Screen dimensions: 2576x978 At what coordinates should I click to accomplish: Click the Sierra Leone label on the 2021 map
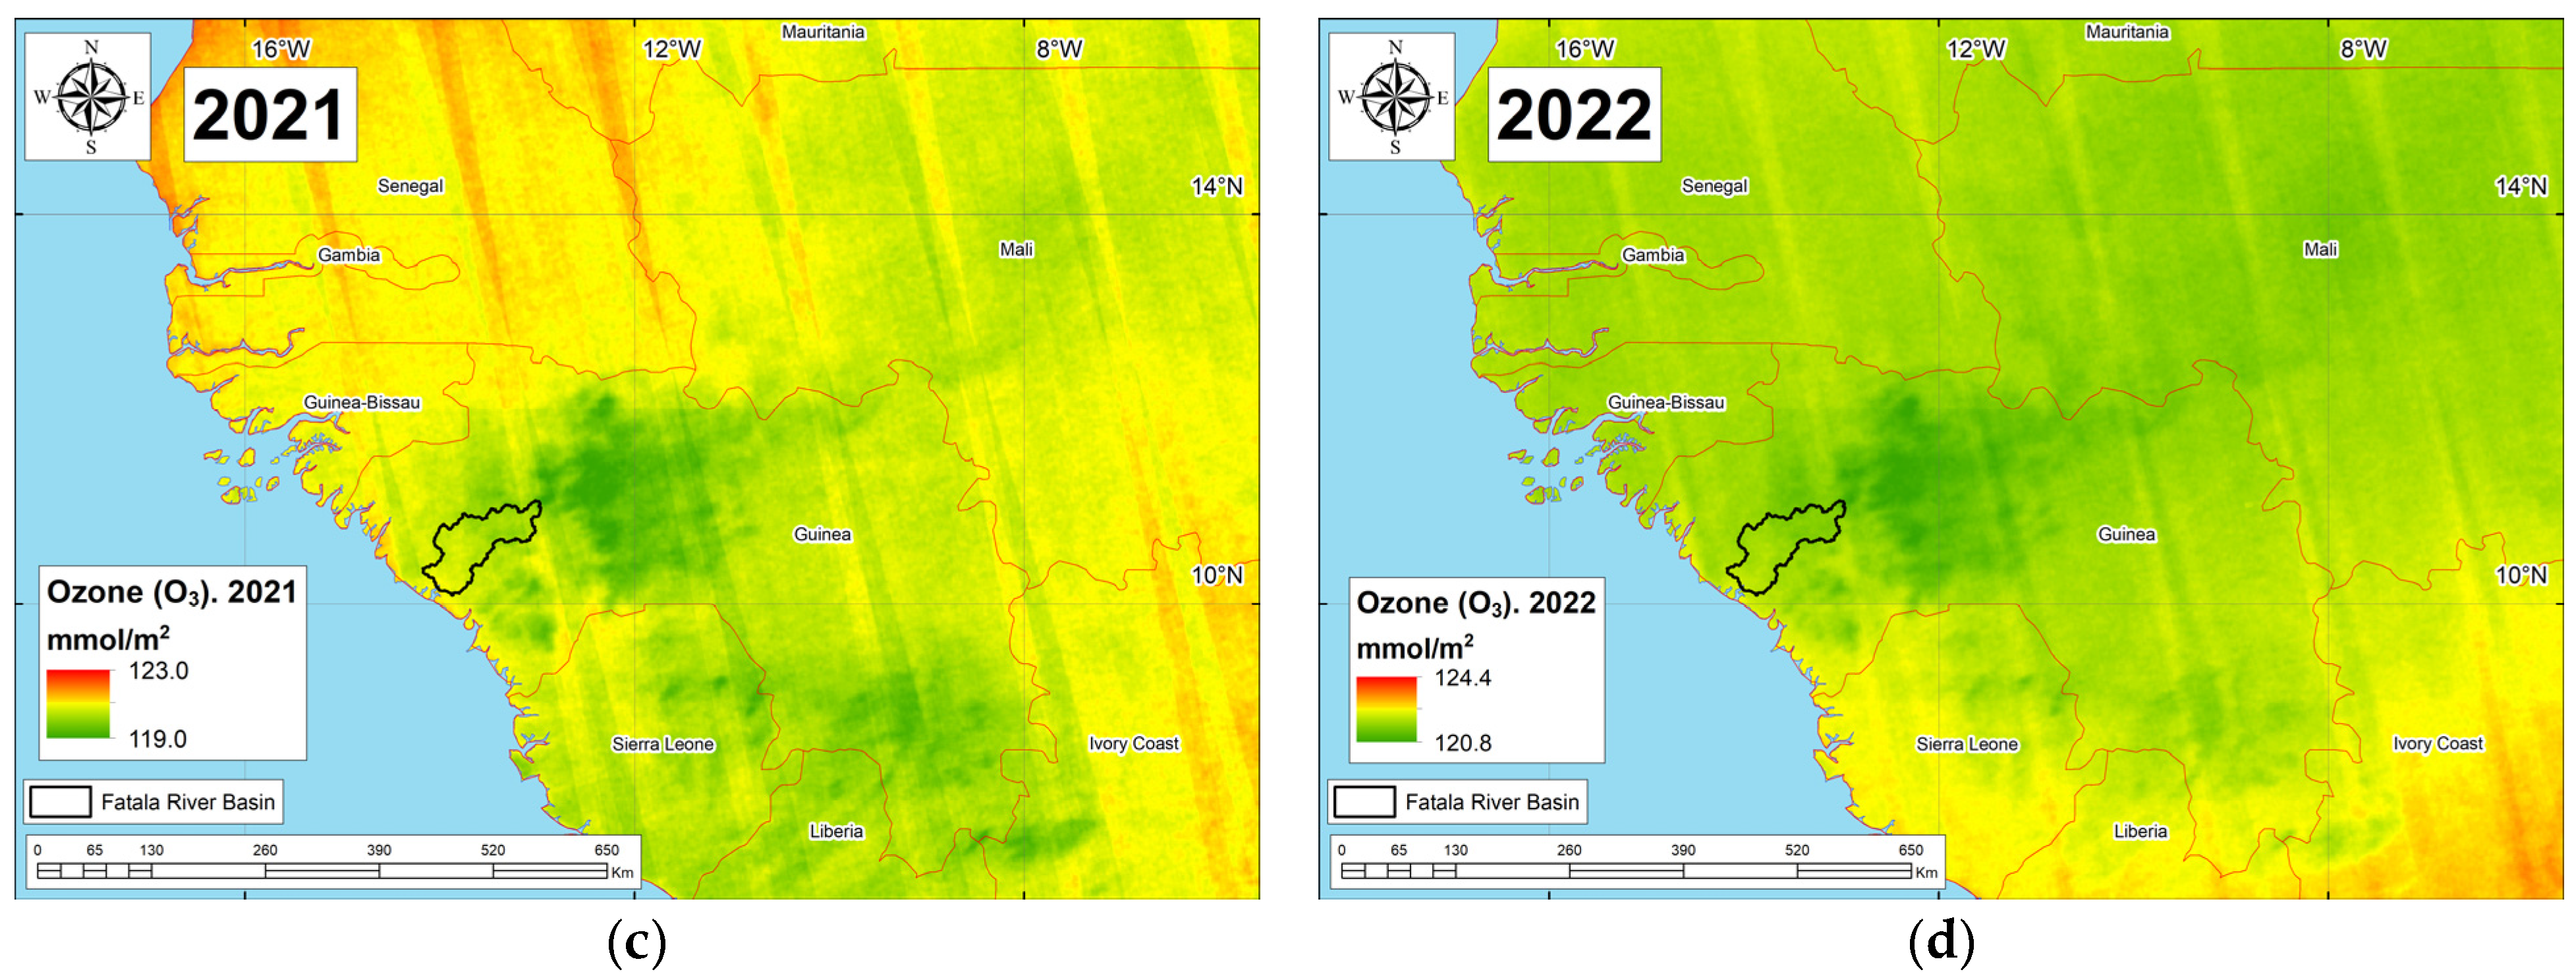click(x=663, y=744)
